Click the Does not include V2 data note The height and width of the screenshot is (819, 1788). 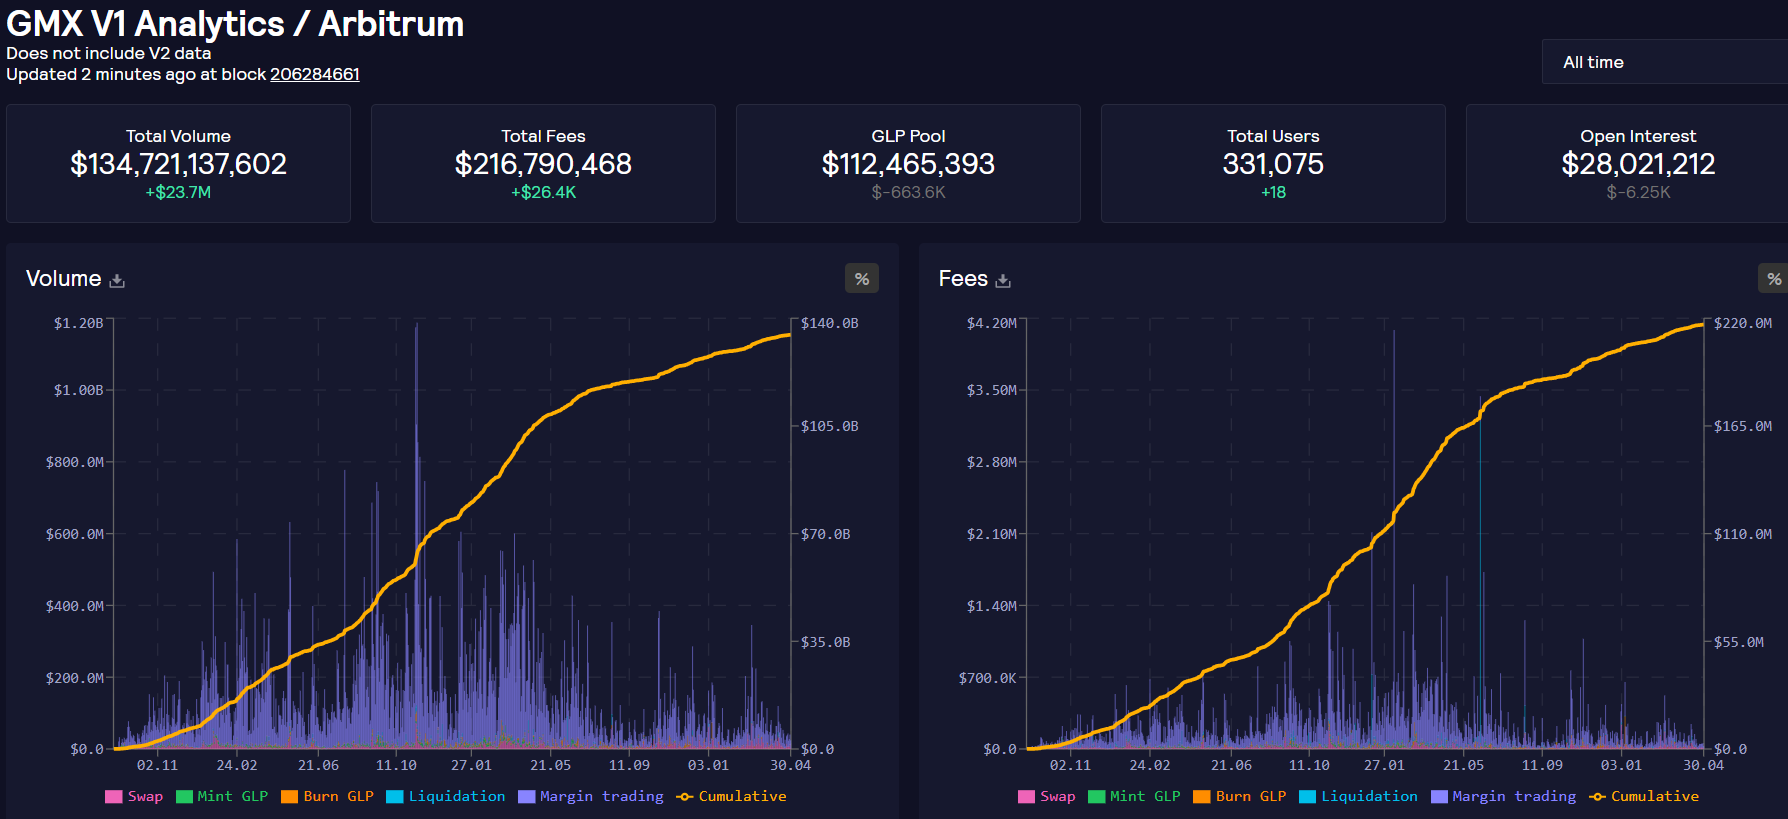[109, 53]
